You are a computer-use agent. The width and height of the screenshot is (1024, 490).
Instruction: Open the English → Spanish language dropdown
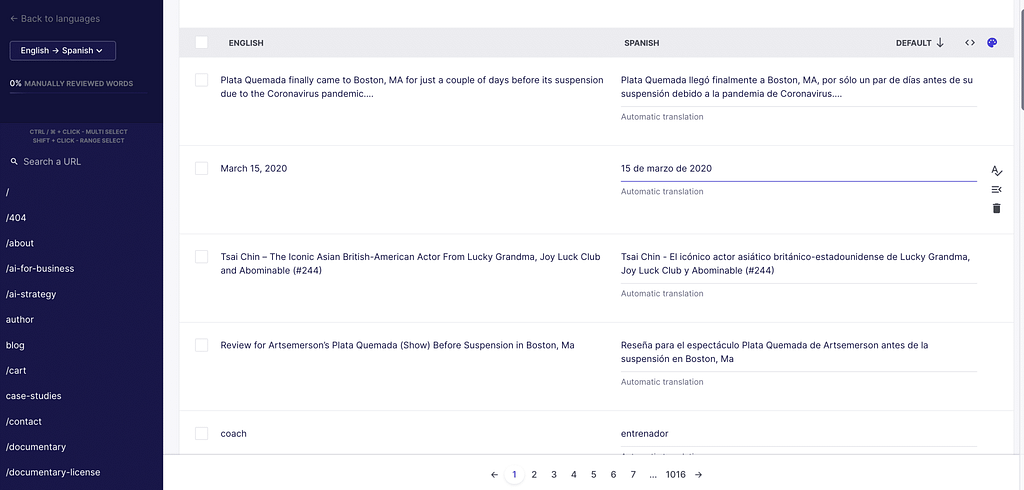[63, 51]
